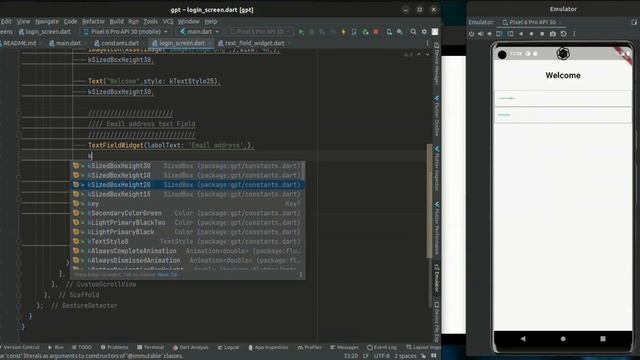The image size is (640, 360).
Task: Open the Emulator side tool window
Action: pos(437,278)
